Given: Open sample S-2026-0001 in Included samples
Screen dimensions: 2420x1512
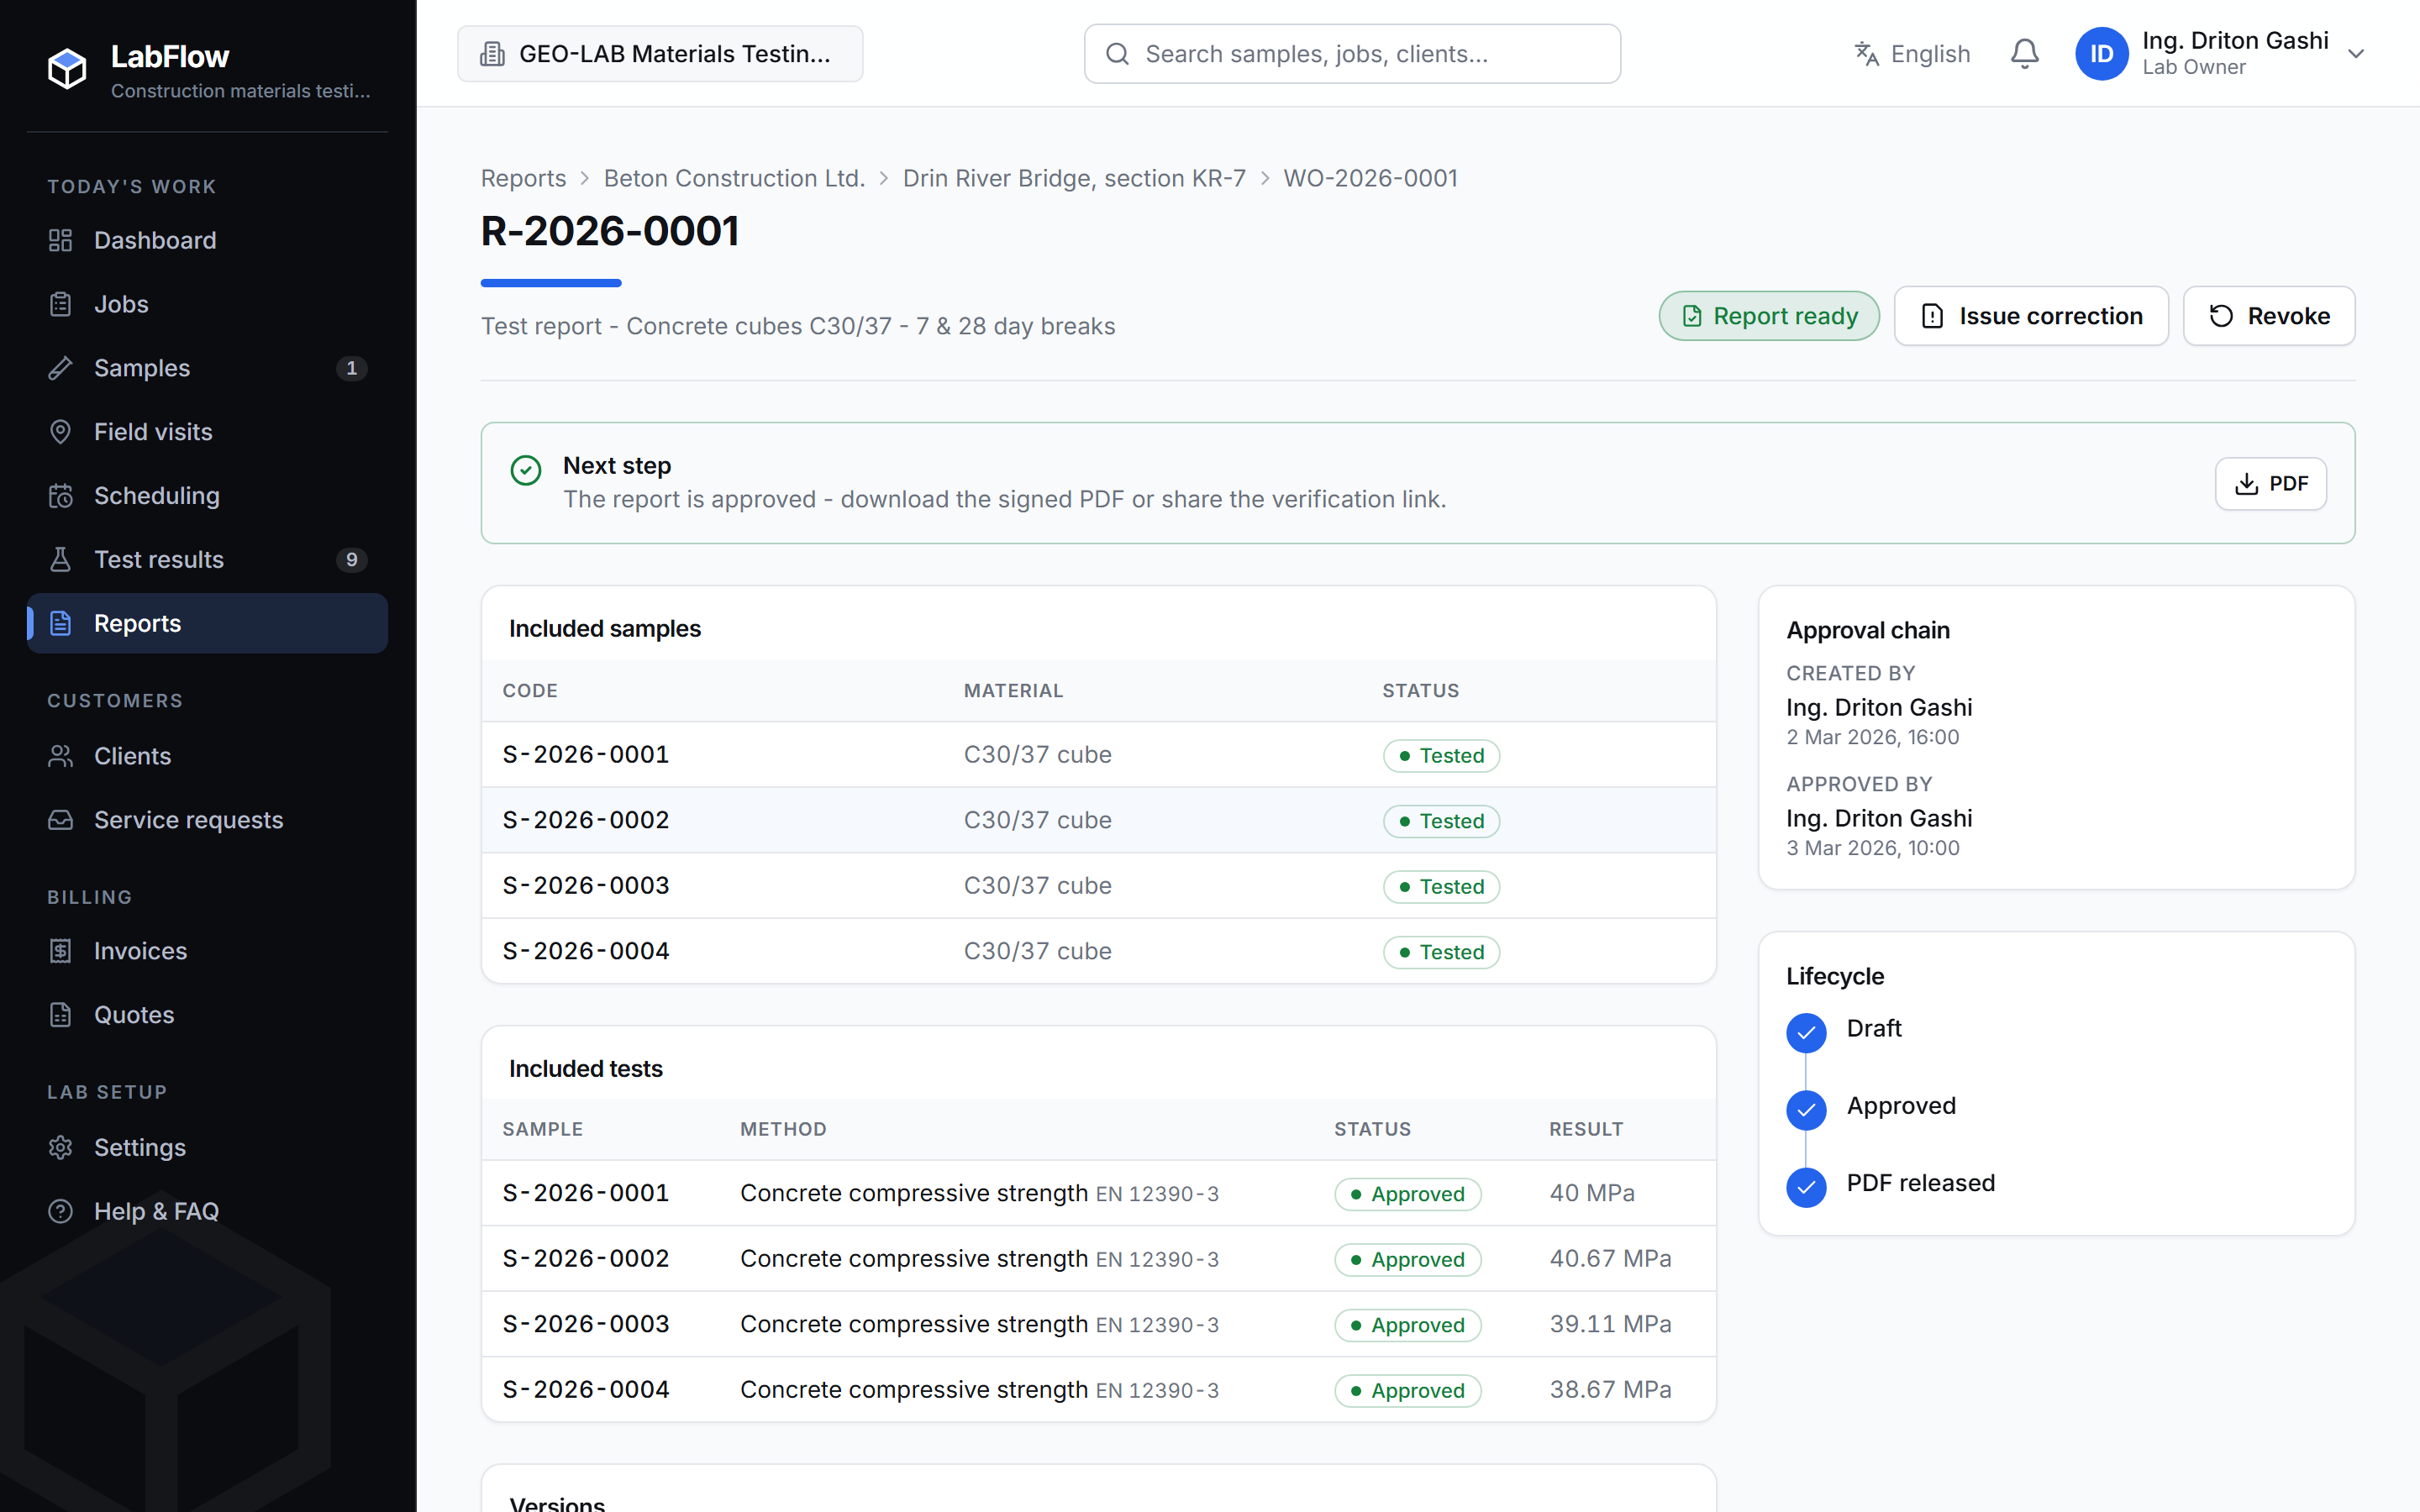Looking at the screenshot, I should [586, 755].
